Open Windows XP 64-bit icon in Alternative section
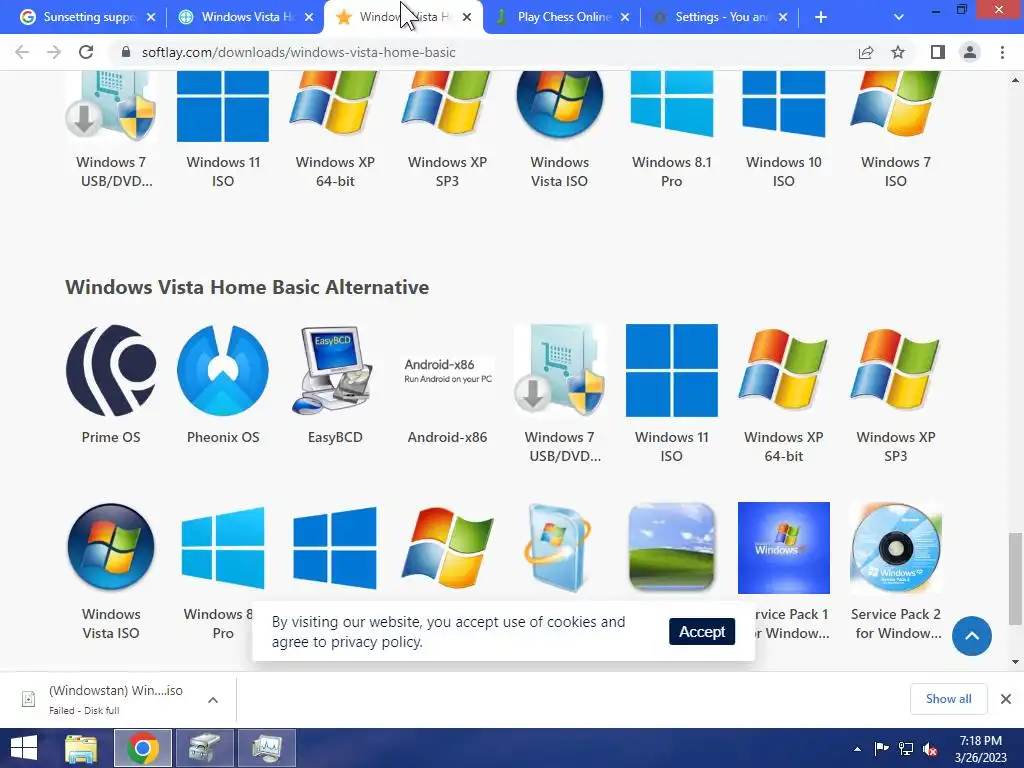The width and height of the screenshot is (1024, 768). click(x=784, y=370)
